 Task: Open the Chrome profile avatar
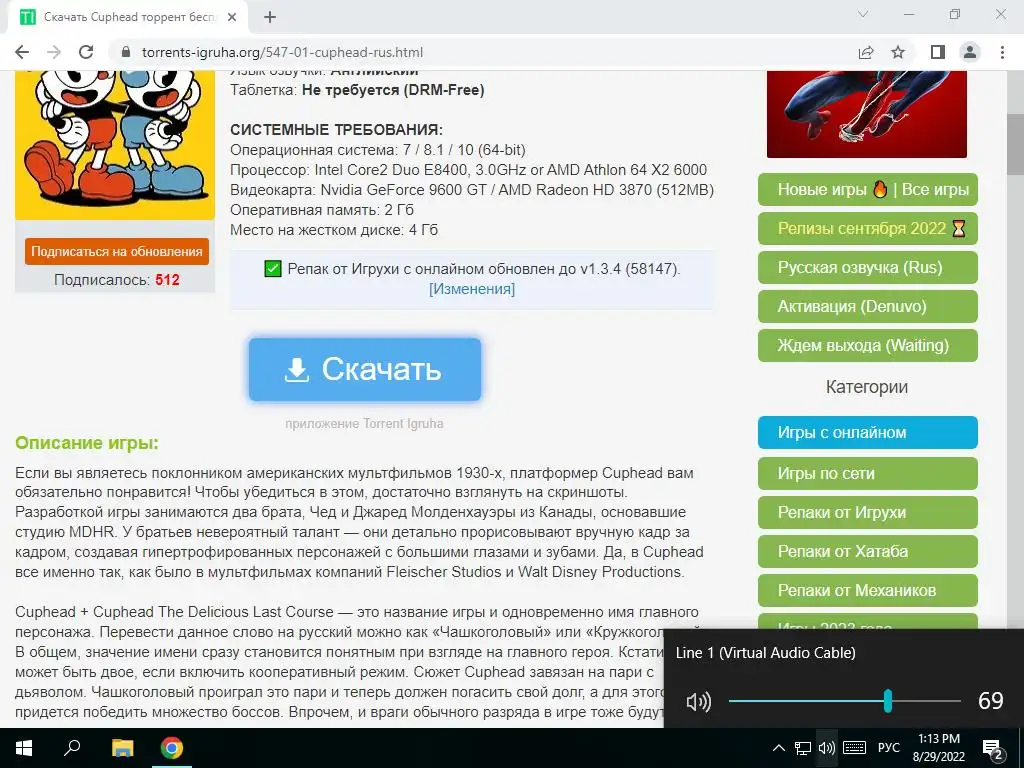[x=970, y=52]
